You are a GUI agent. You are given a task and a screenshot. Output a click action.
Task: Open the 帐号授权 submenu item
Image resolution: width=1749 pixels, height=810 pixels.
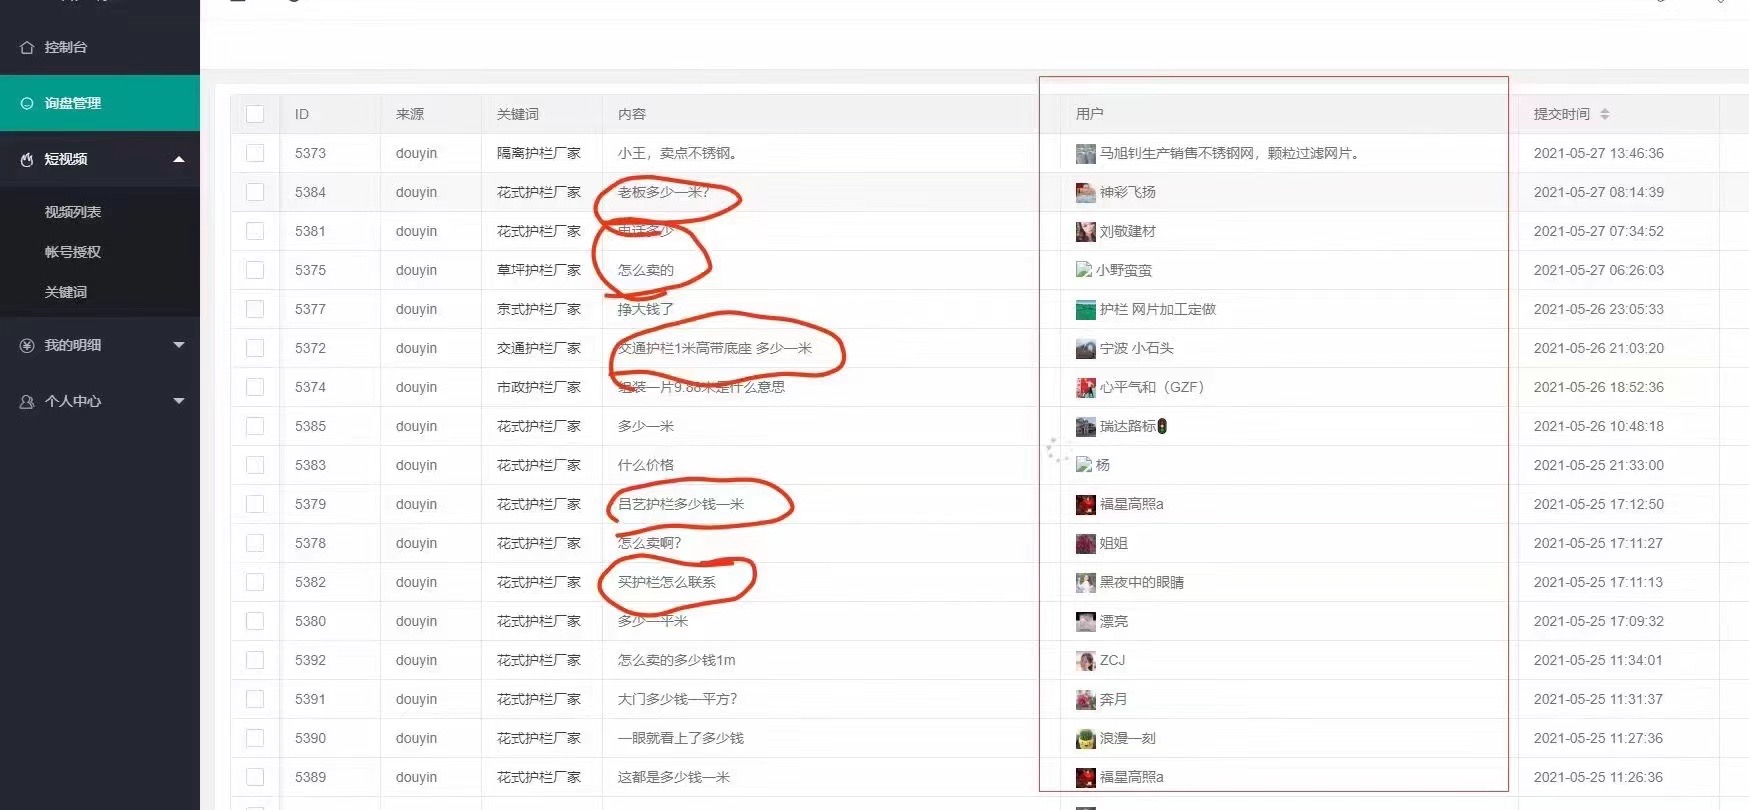[x=73, y=252]
